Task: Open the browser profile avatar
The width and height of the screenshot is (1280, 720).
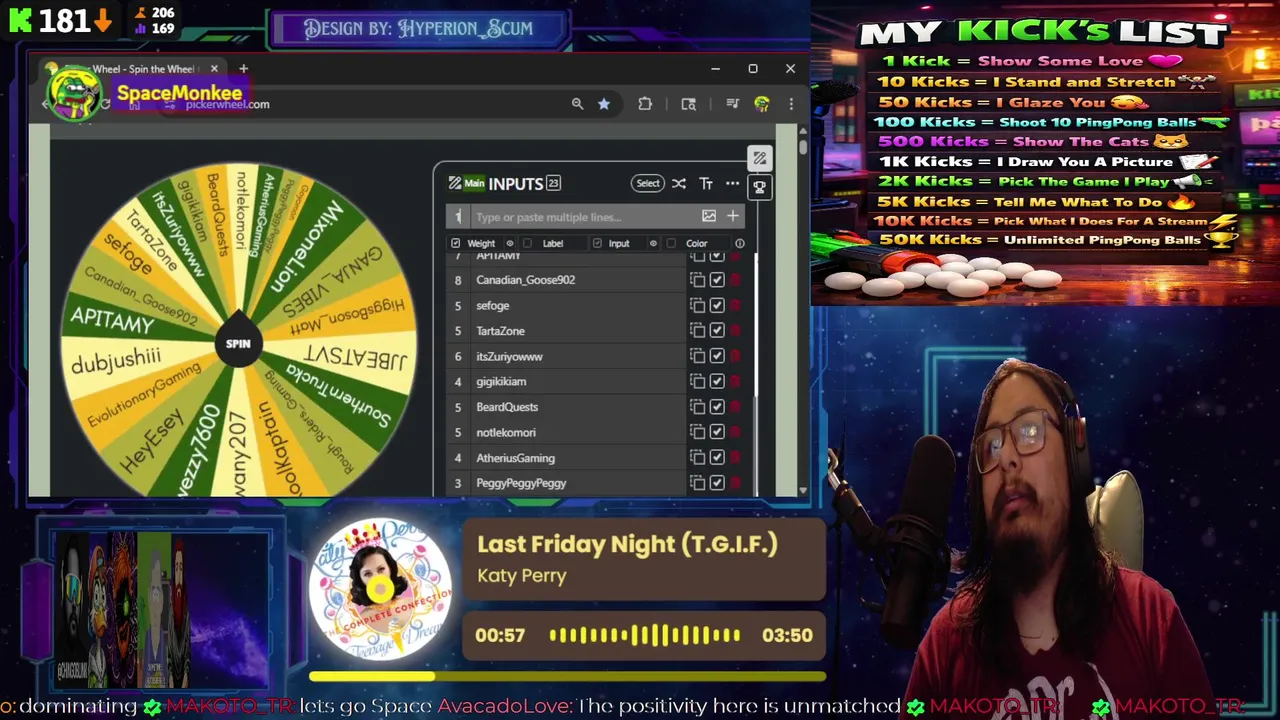Action: coord(762,104)
